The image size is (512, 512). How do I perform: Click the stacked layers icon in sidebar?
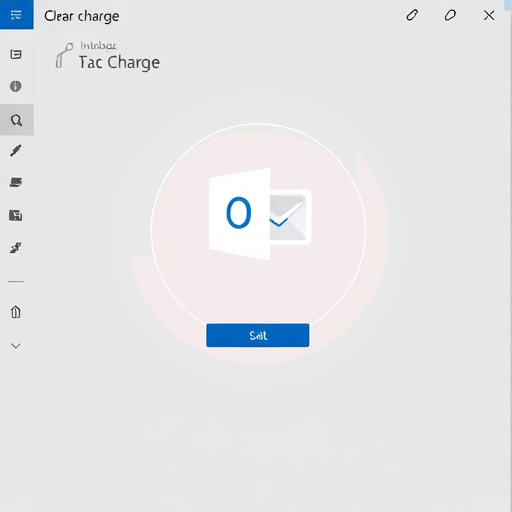[x=16, y=182]
